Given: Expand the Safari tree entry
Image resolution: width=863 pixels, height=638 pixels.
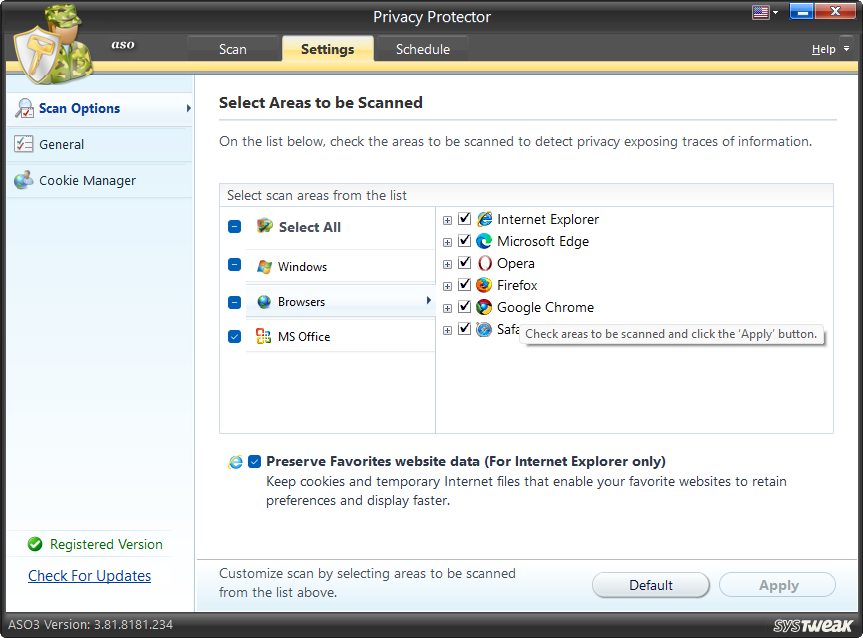Looking at the screenshot, I should pos(447,328).
